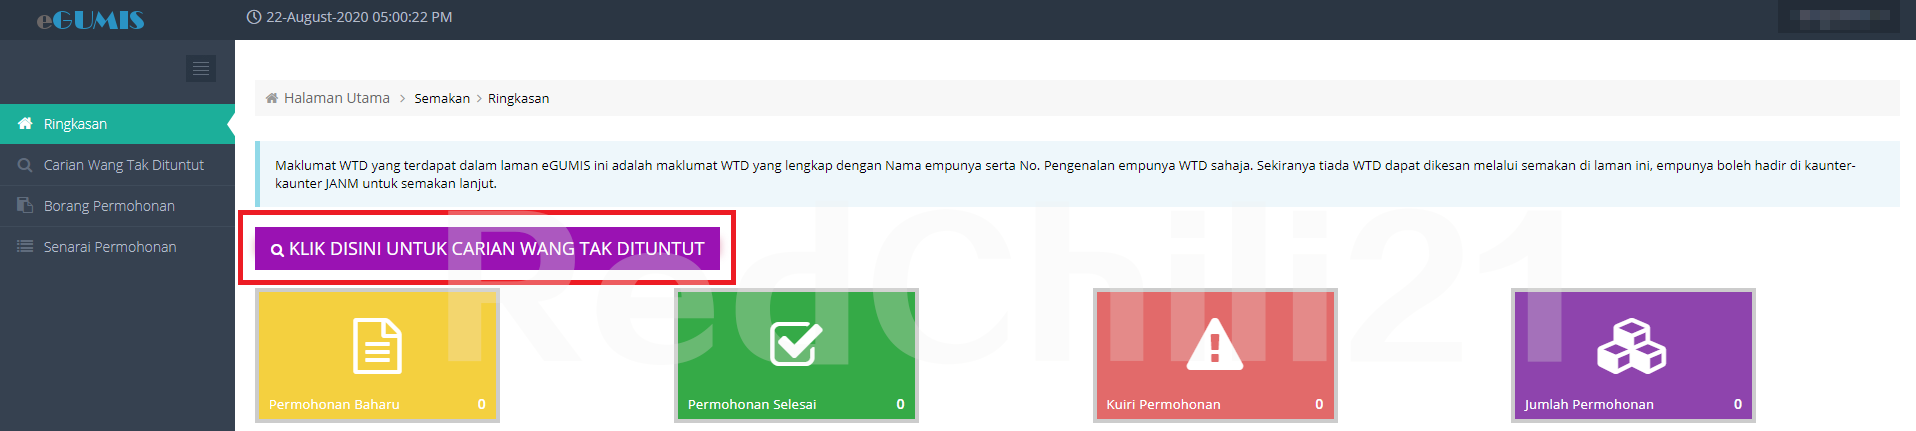Select Borang Permohonan in the sidebar
The height and width of the screenshot is (431, 1916).
click(x=109, y=206)
